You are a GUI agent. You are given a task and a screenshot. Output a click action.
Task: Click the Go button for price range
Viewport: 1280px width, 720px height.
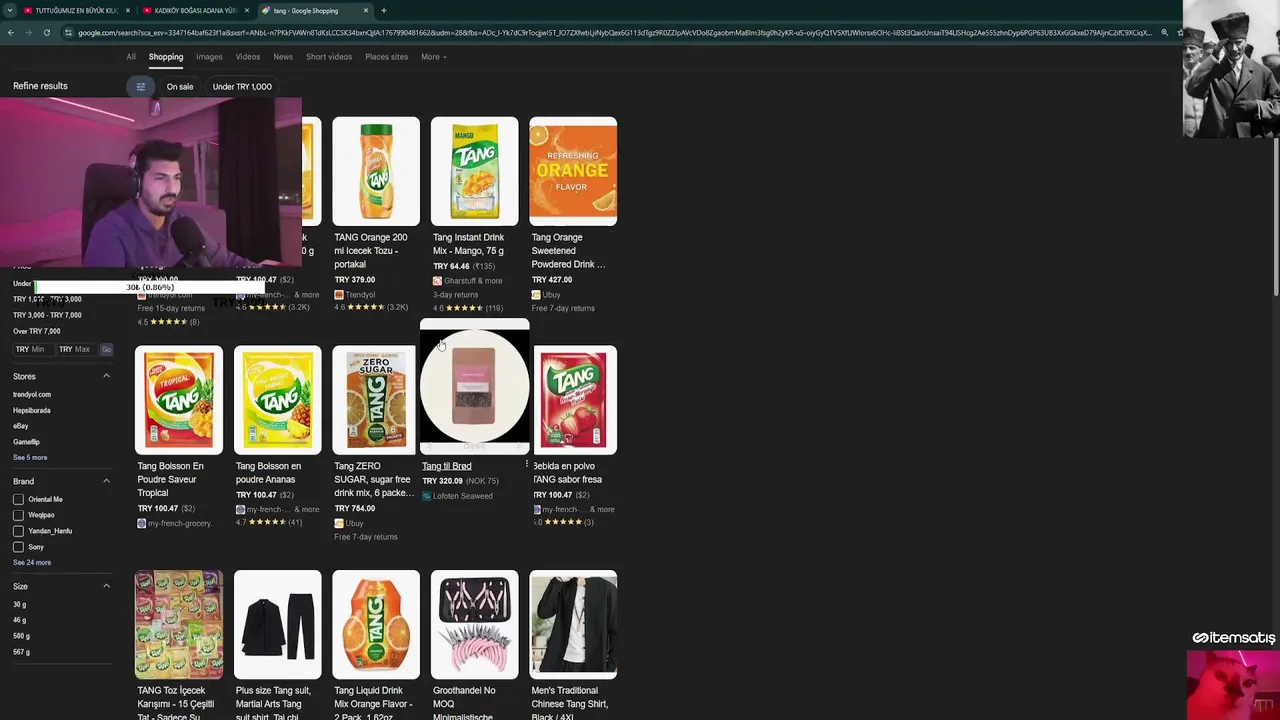pyautogui.click(x=106, y=349)
